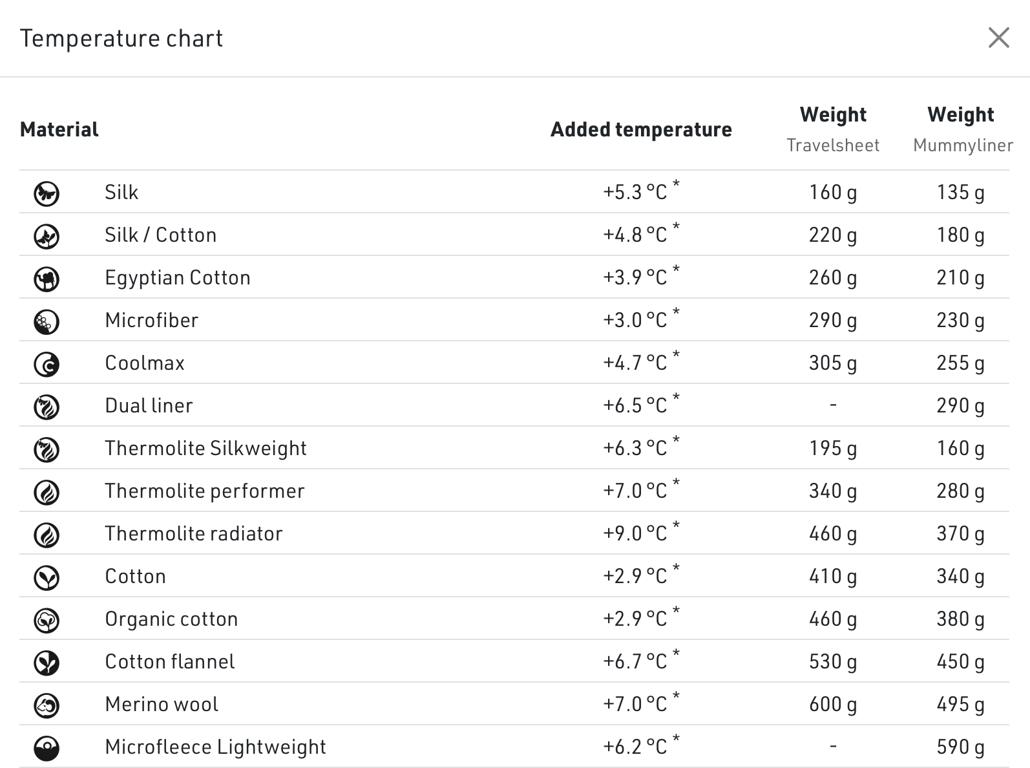Click the Weight Mummyliner column header
This screenshot has height=768, width=1030.
[963, 129]
